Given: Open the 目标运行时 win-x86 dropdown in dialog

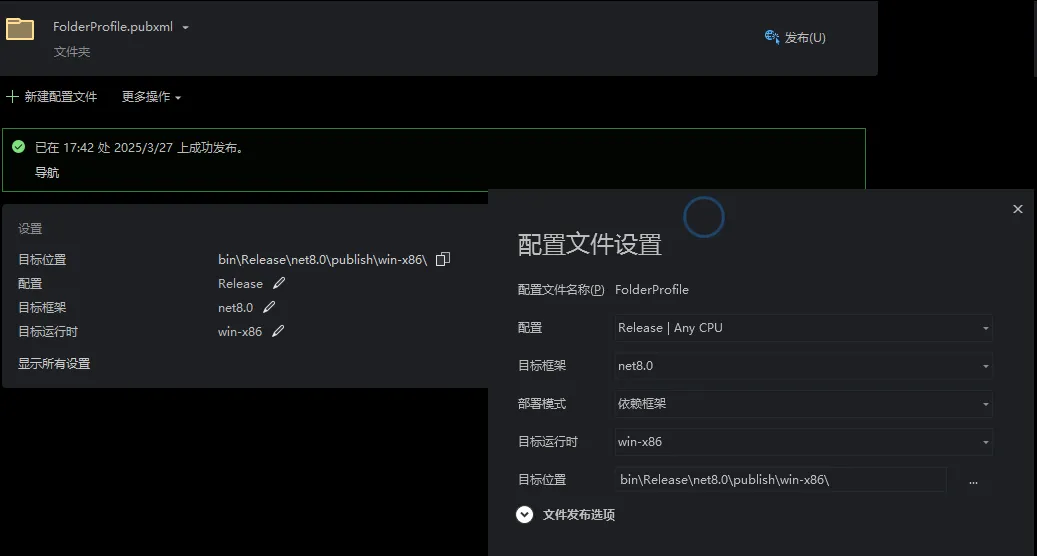Looking at the screenshot, I should click(804, 442).
